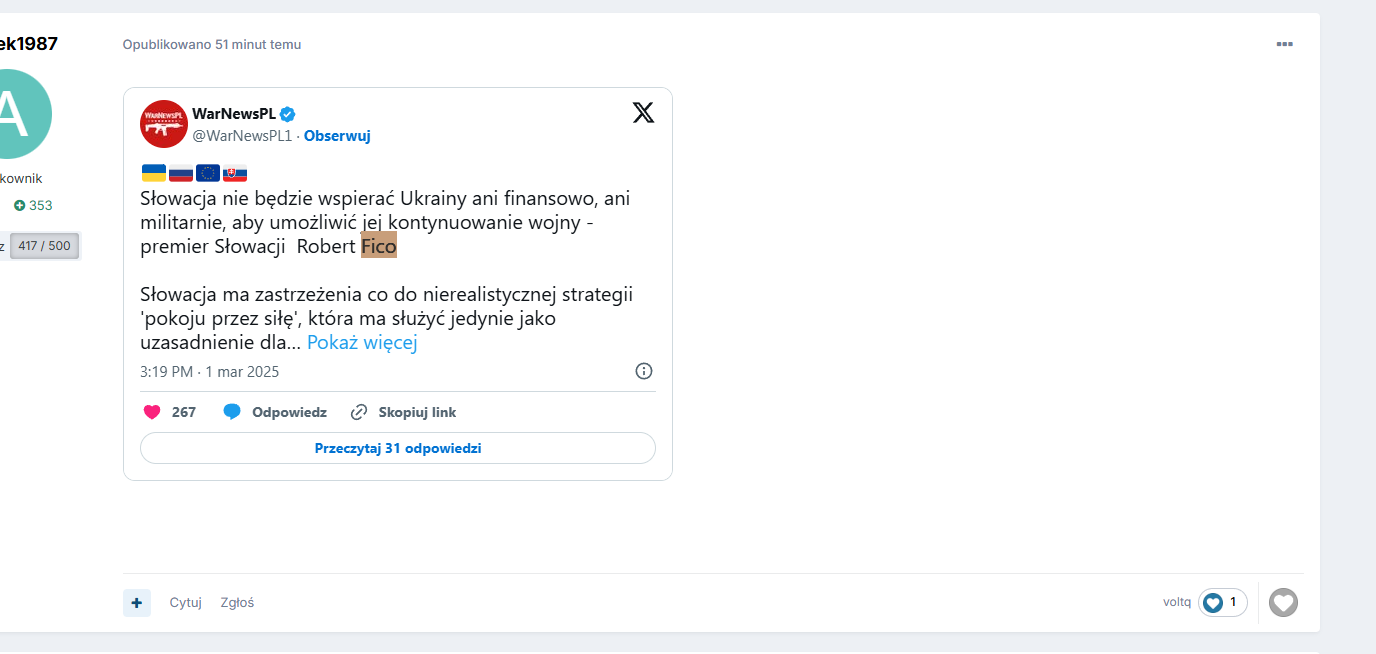The width and height of the screenshot is (1376, 654).
Task: Open Przeczytaj 31 odpowiedzi button
Action: (x=398, y=448)
